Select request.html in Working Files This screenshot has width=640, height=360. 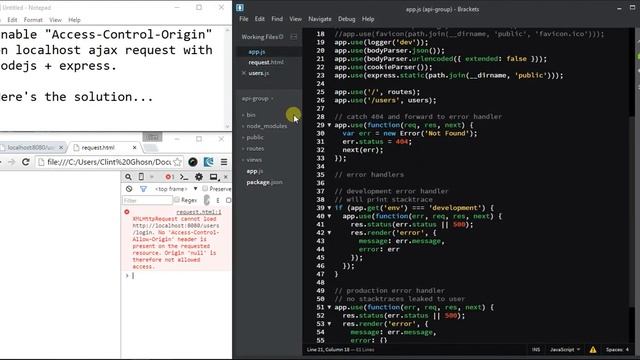click(x=266, y=62)
